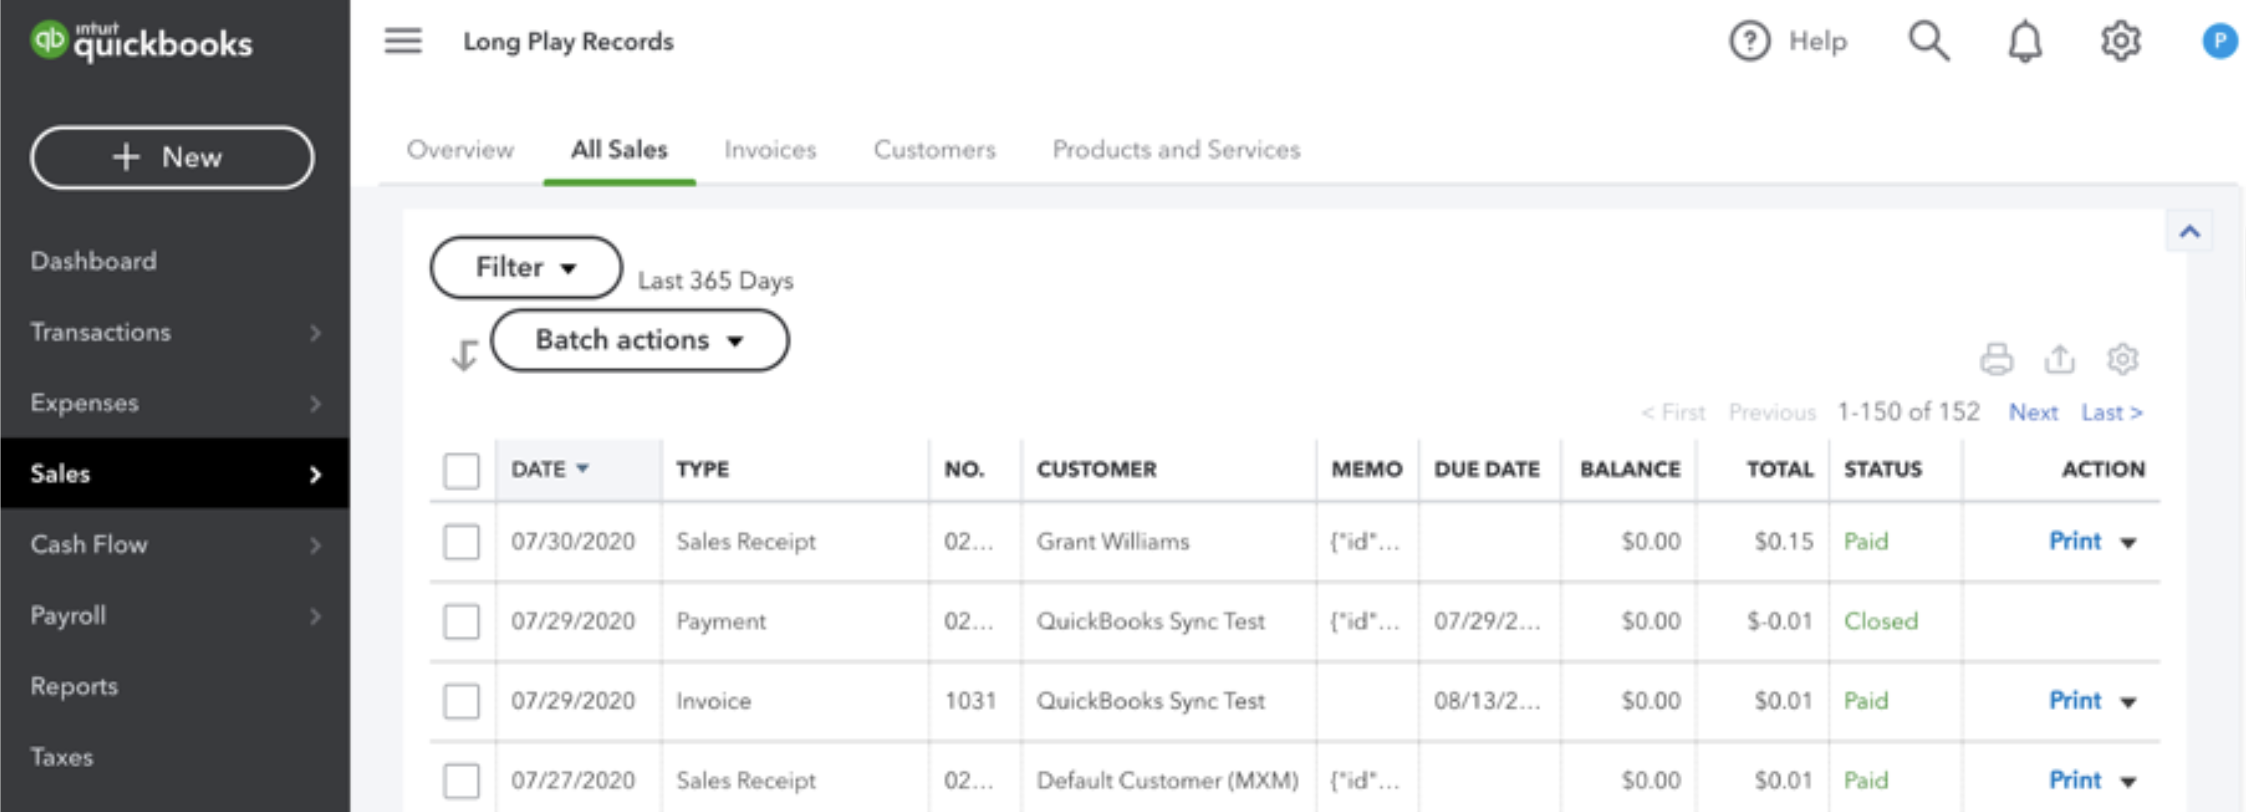2246x812 pixels.
Task: Check the 07/27/2020 Sales Receipt row
Action: pyautogui.click(x=461, y=780)
